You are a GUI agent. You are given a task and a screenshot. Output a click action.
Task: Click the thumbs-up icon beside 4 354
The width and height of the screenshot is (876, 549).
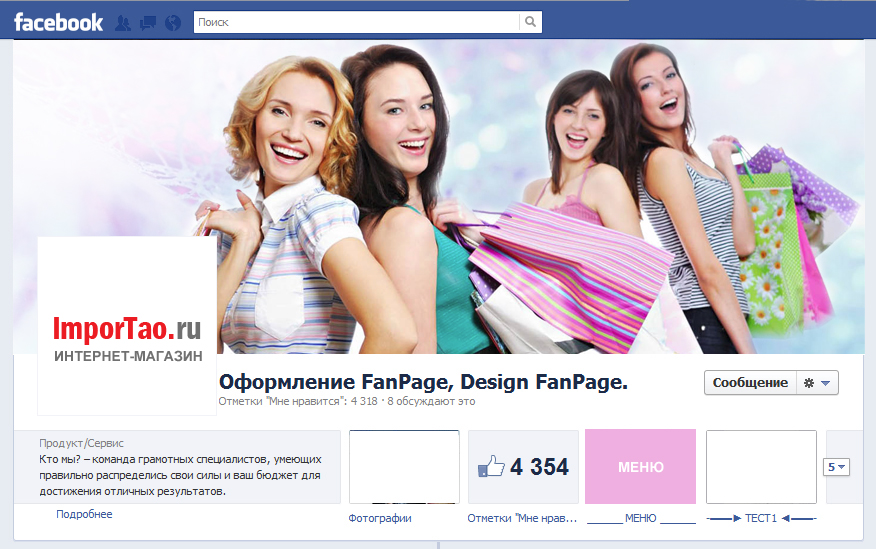click(491, 466)
